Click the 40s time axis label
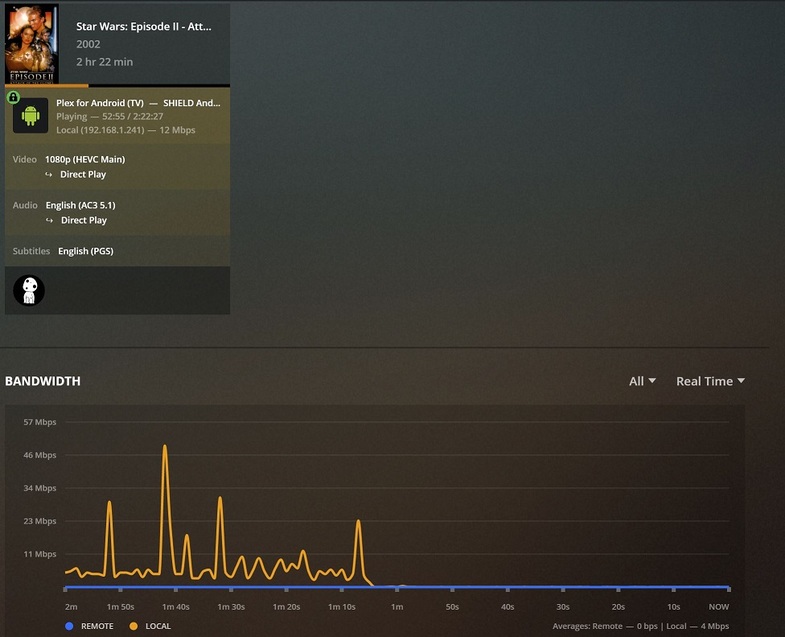The width and height of the screenshot is (785, 637). click(x=508, y=607)
